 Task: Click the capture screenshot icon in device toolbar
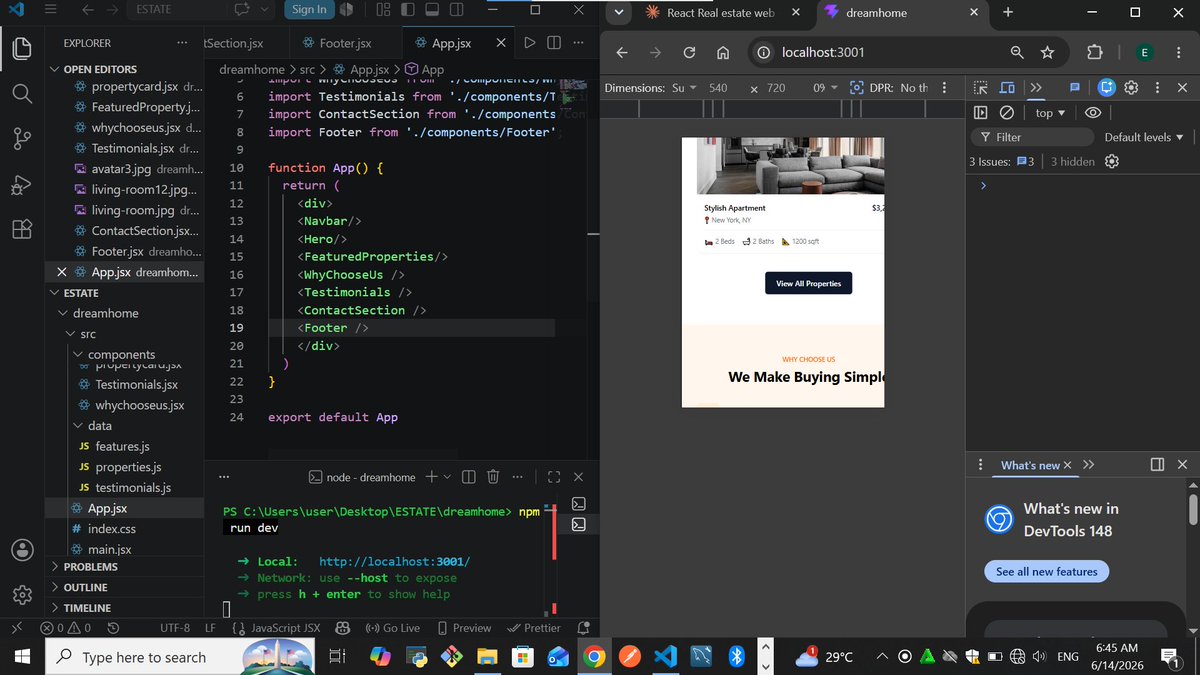pos(856,88)
